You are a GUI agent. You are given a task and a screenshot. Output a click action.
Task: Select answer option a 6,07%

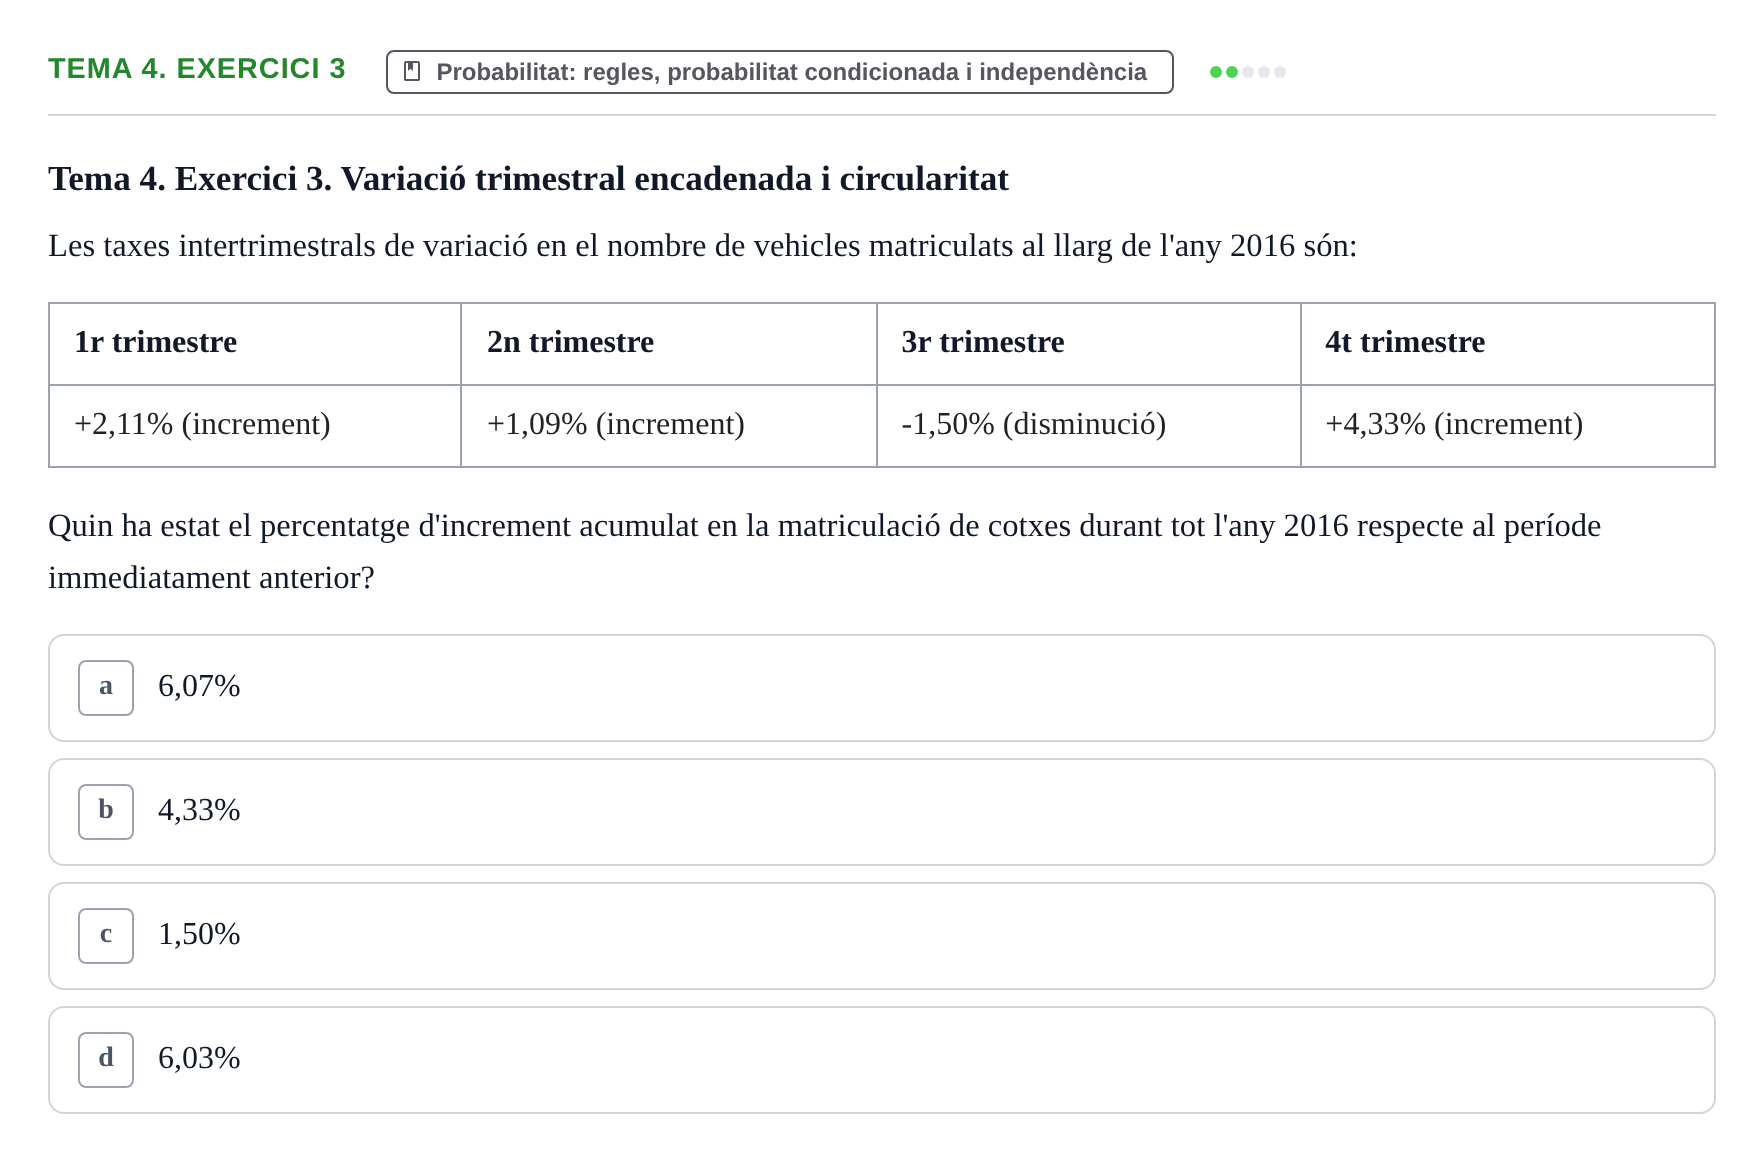tap(882, 688)
